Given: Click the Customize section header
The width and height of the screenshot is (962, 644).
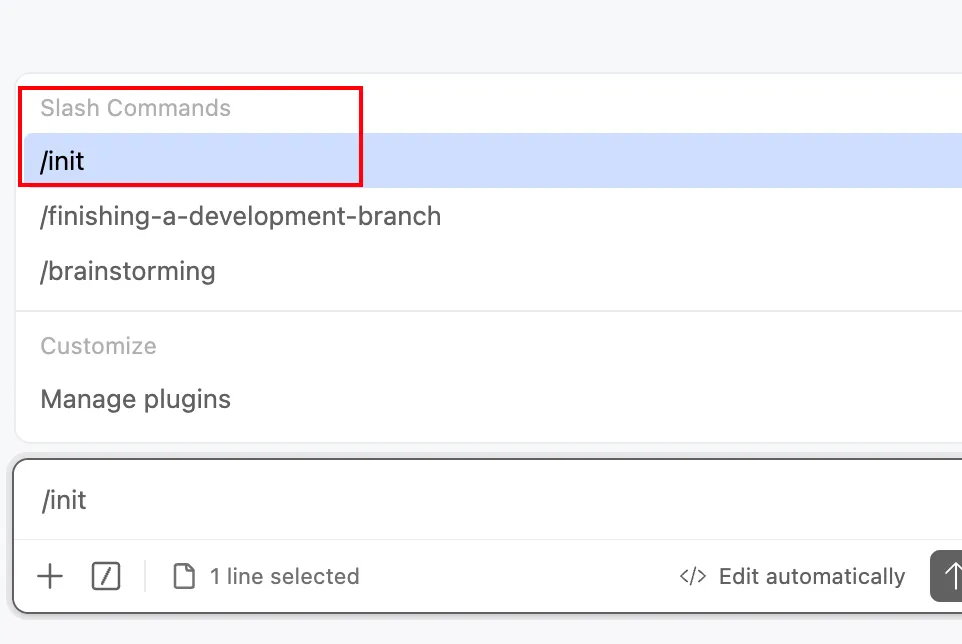Looking at the screenshot, I should coord(99,346).
